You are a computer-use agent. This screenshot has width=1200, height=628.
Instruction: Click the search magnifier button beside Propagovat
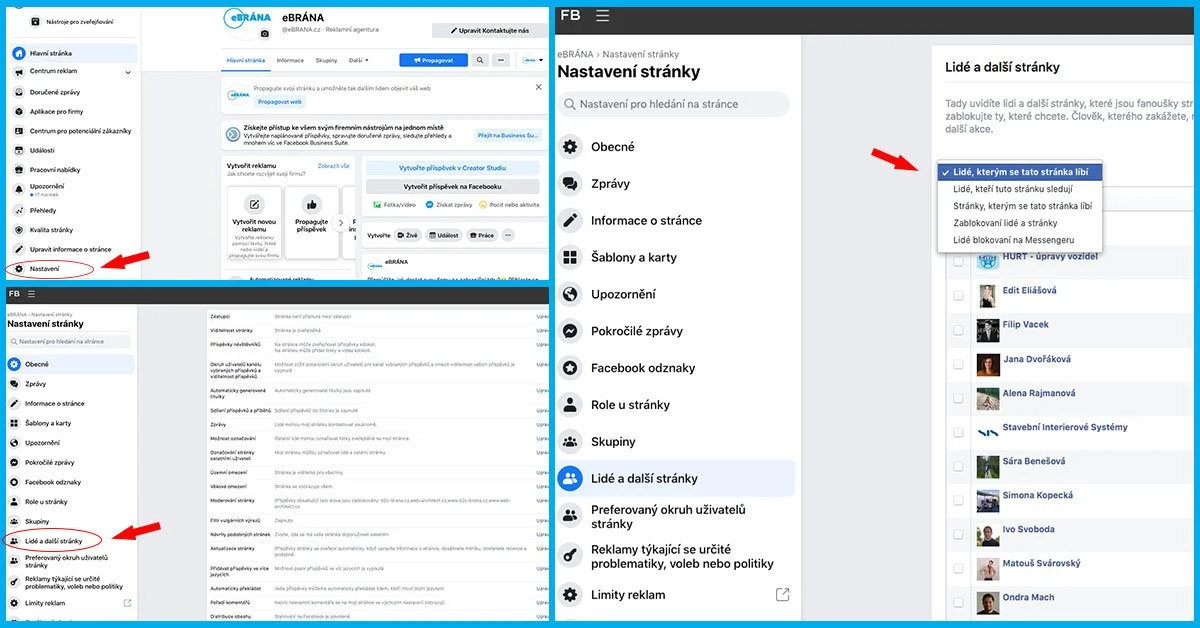click(480, 60)
